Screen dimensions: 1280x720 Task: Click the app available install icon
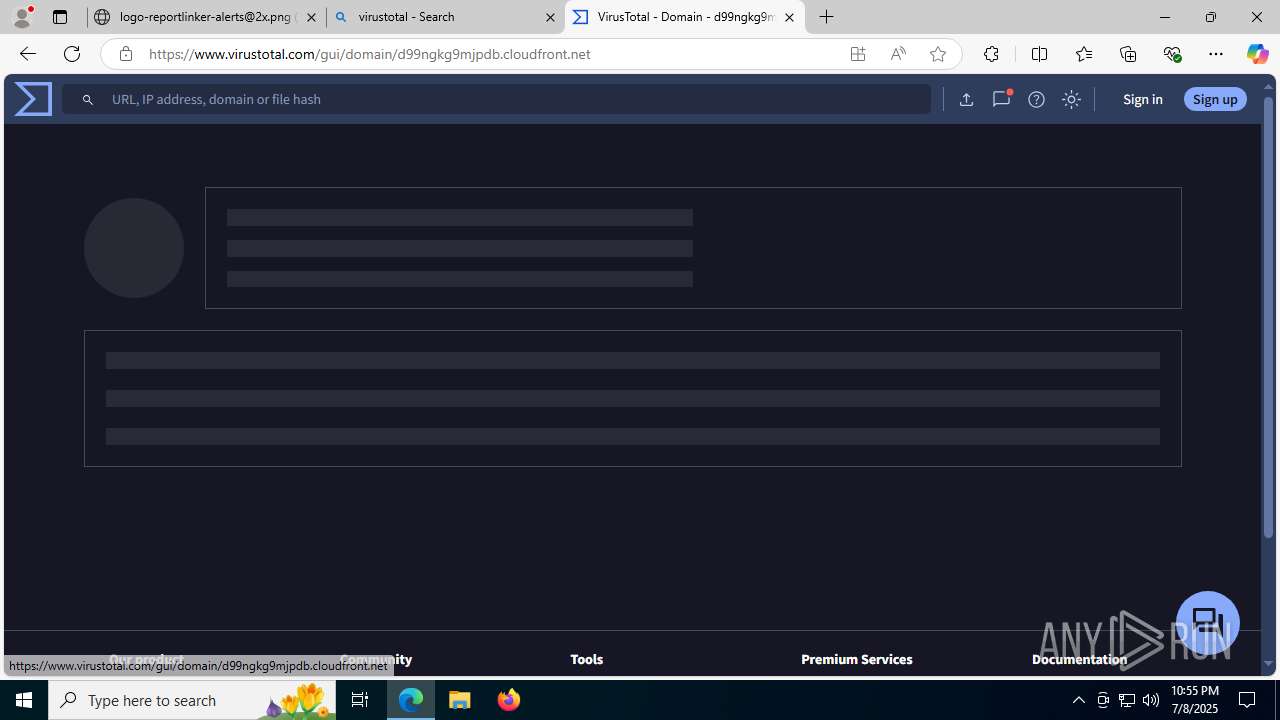[858, 54]
